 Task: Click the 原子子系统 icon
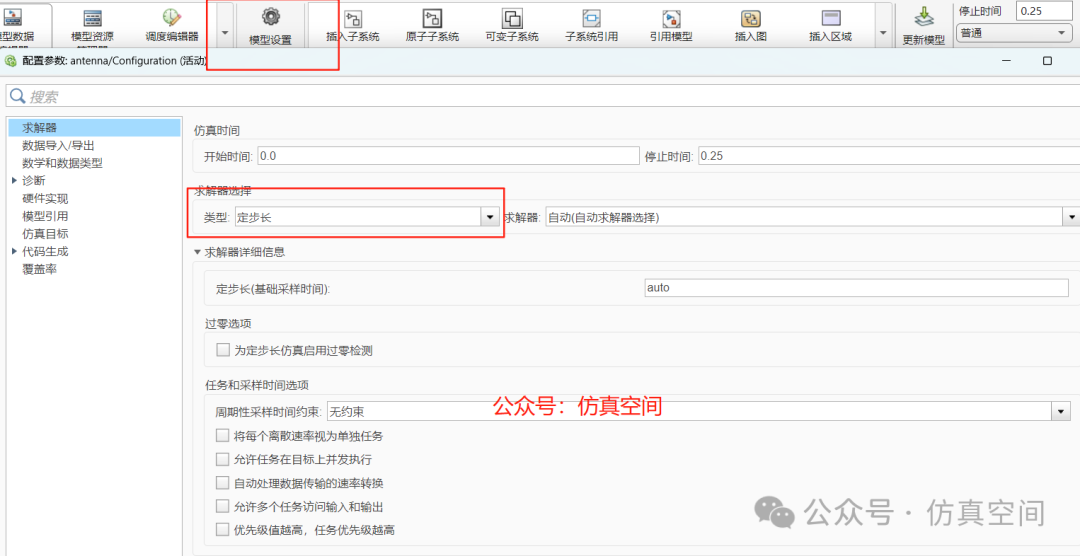(432, 19)
